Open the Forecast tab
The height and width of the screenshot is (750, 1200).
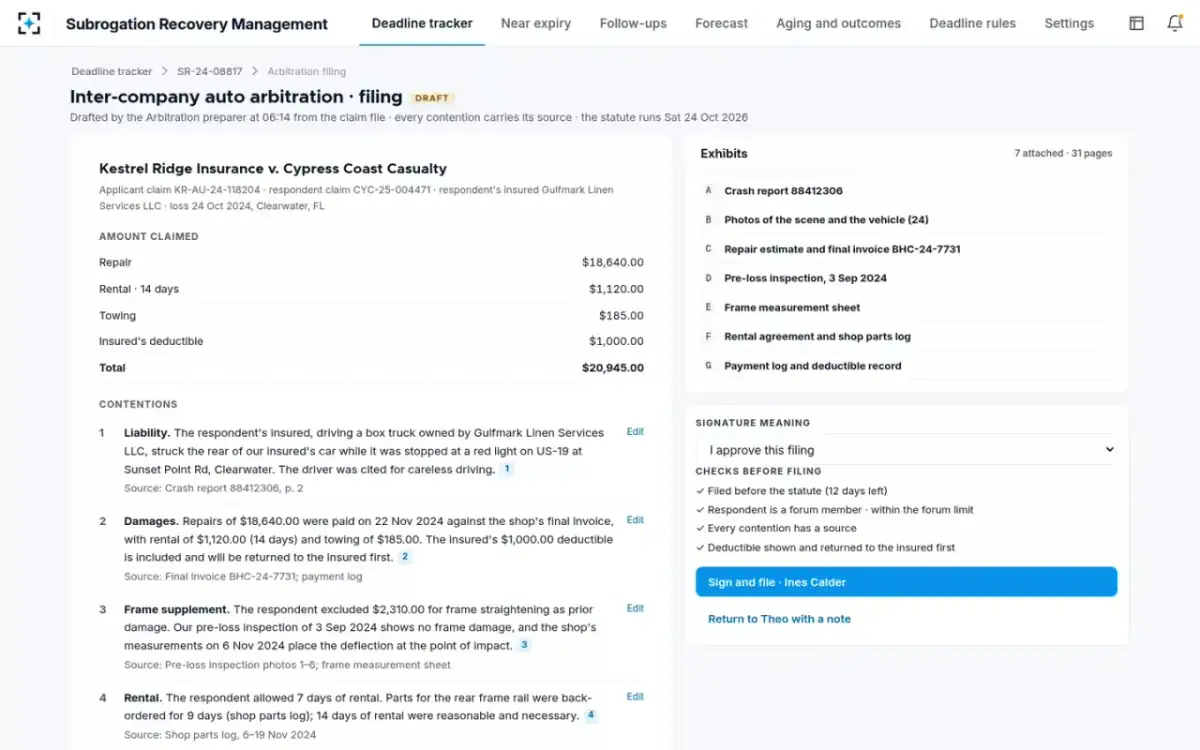pyautogui.click(x=721, y=23)
